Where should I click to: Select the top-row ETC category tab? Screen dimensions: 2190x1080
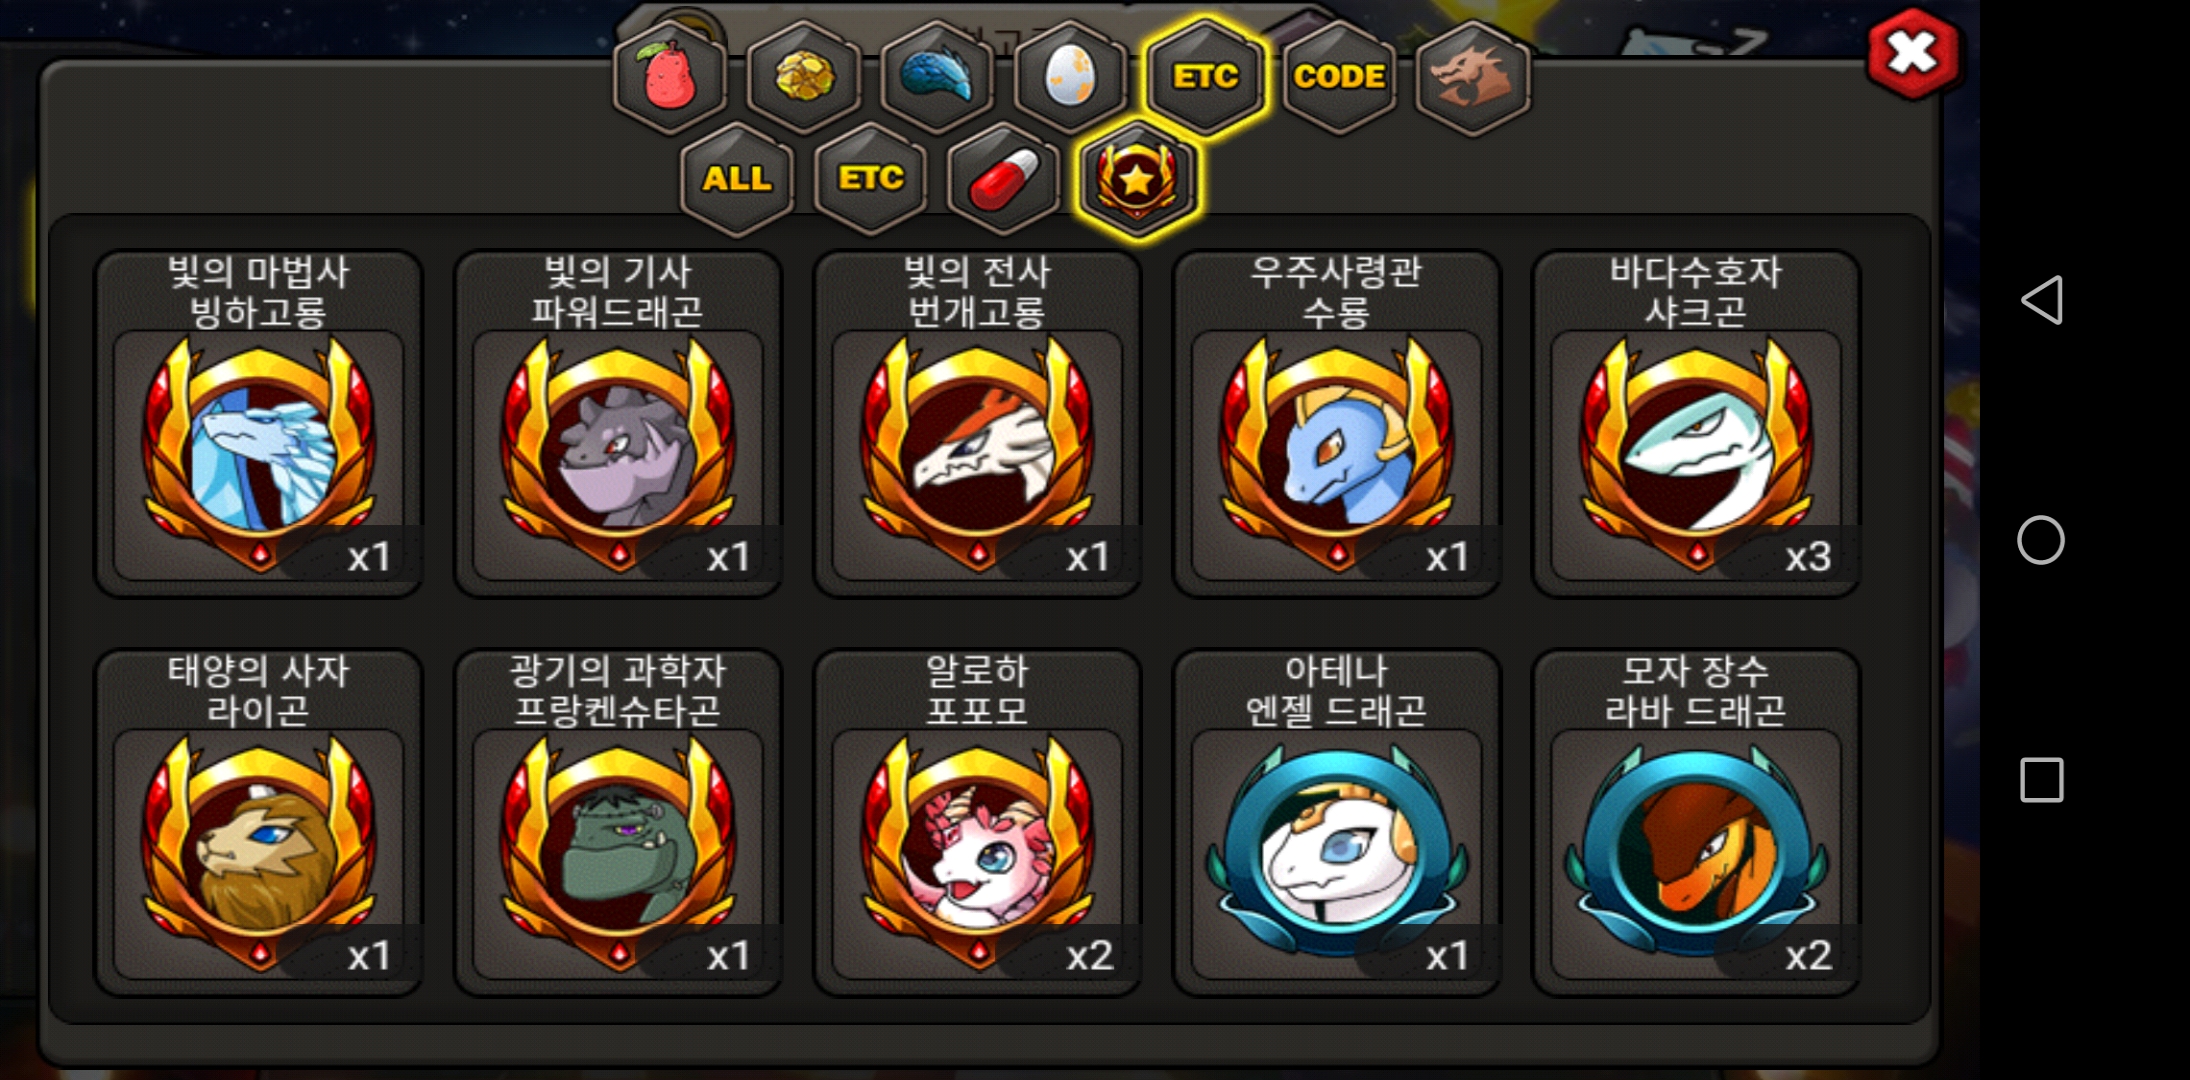coord(1205,78)
